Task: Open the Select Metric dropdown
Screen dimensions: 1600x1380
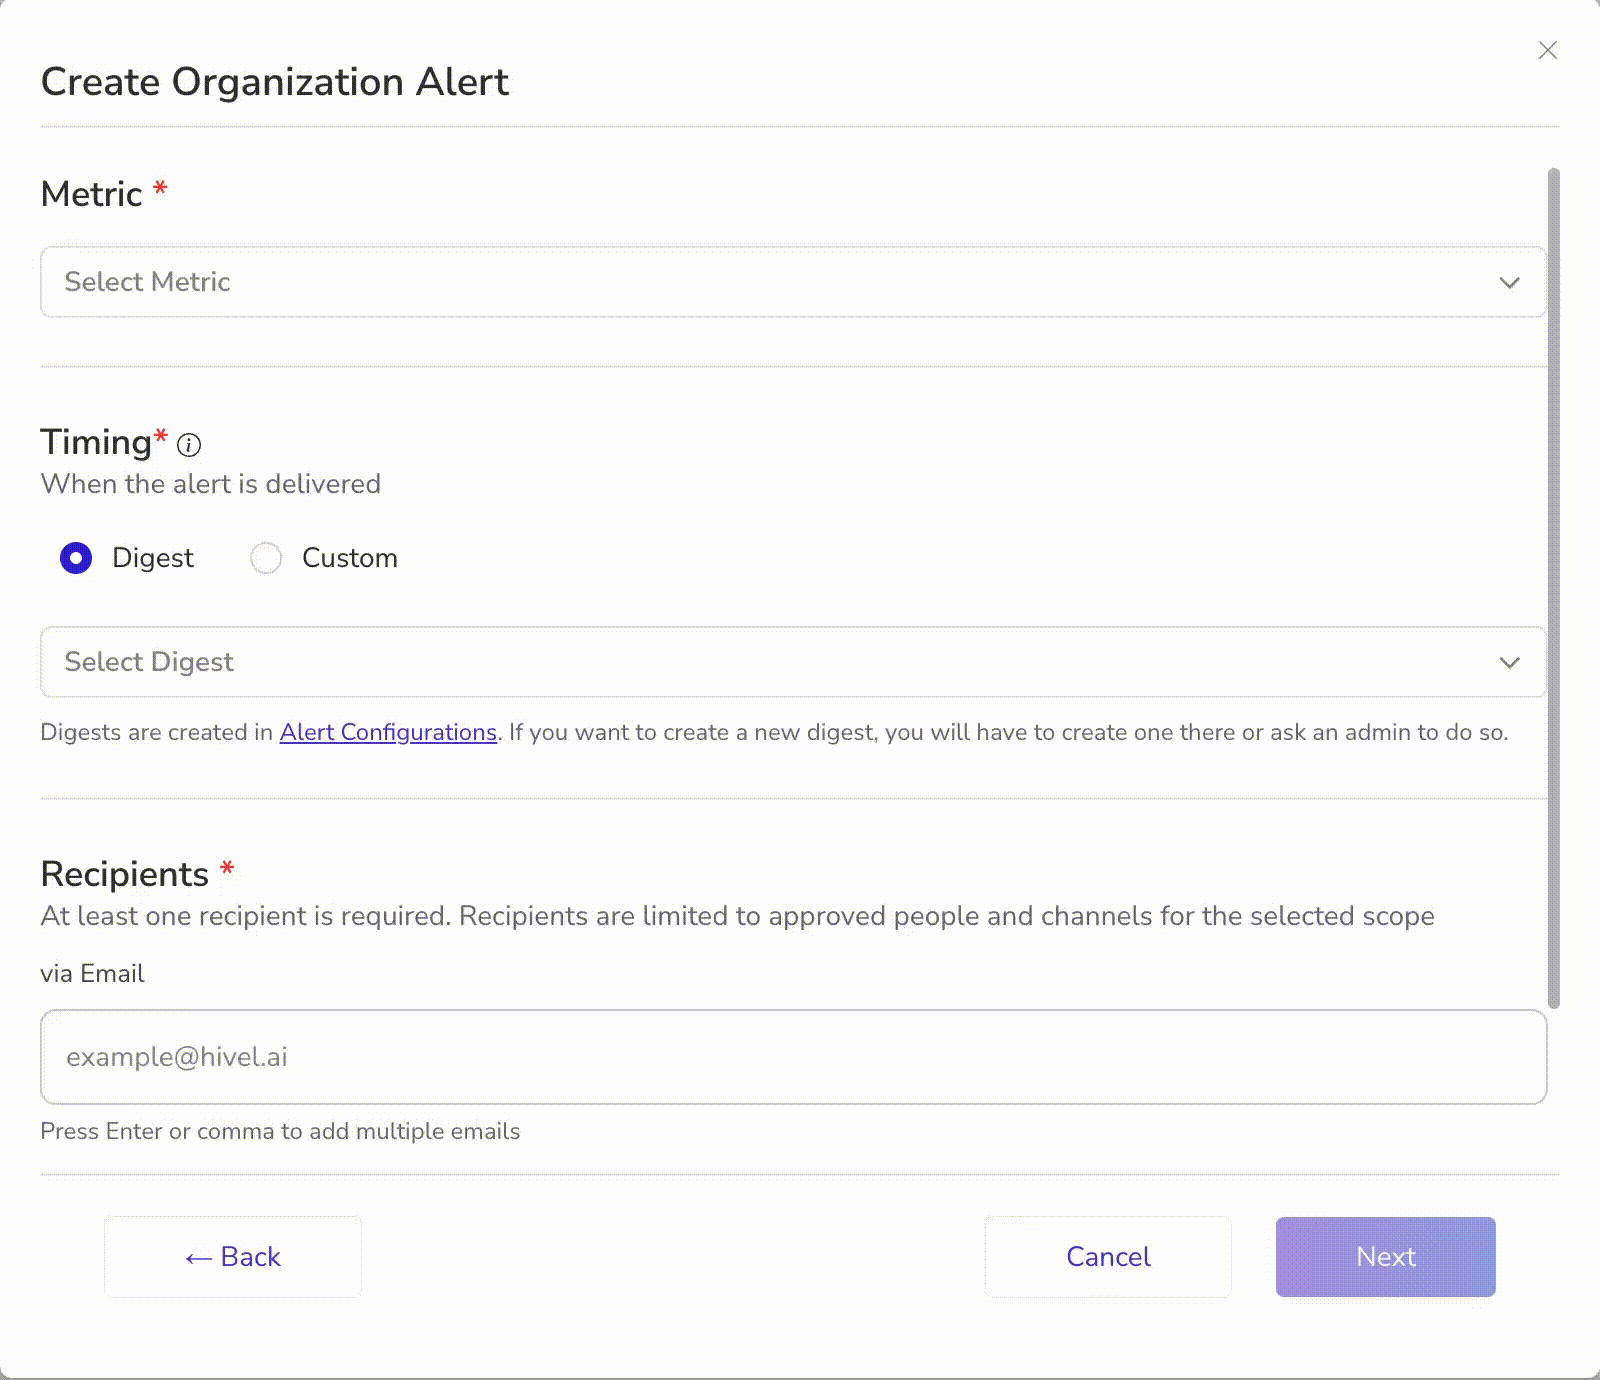Action: pos(780,282)
